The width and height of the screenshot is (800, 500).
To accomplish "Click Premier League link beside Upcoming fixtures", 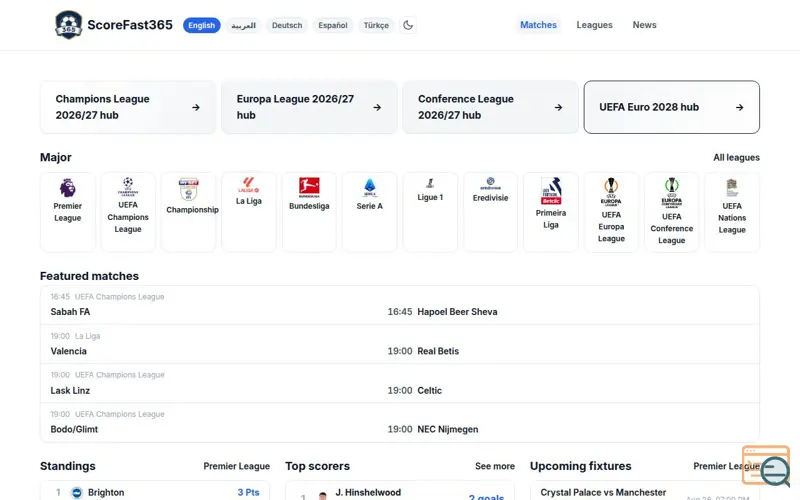I will 726,466.
